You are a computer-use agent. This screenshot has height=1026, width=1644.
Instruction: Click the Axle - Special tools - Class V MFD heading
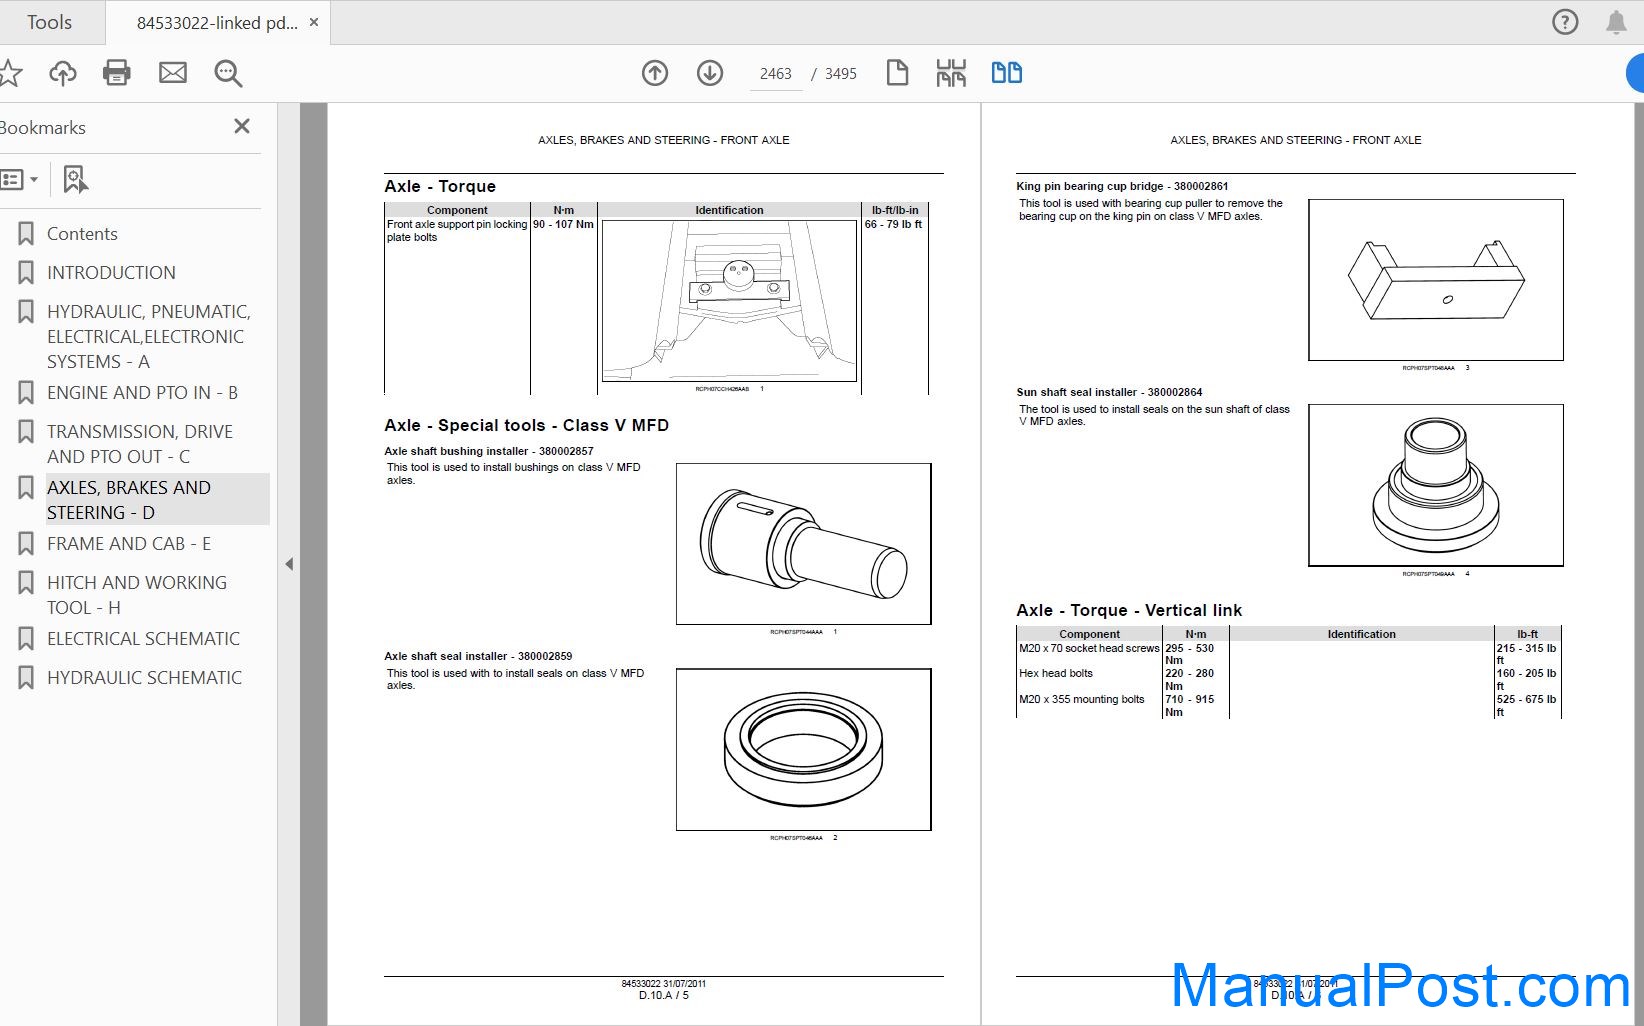527,425
